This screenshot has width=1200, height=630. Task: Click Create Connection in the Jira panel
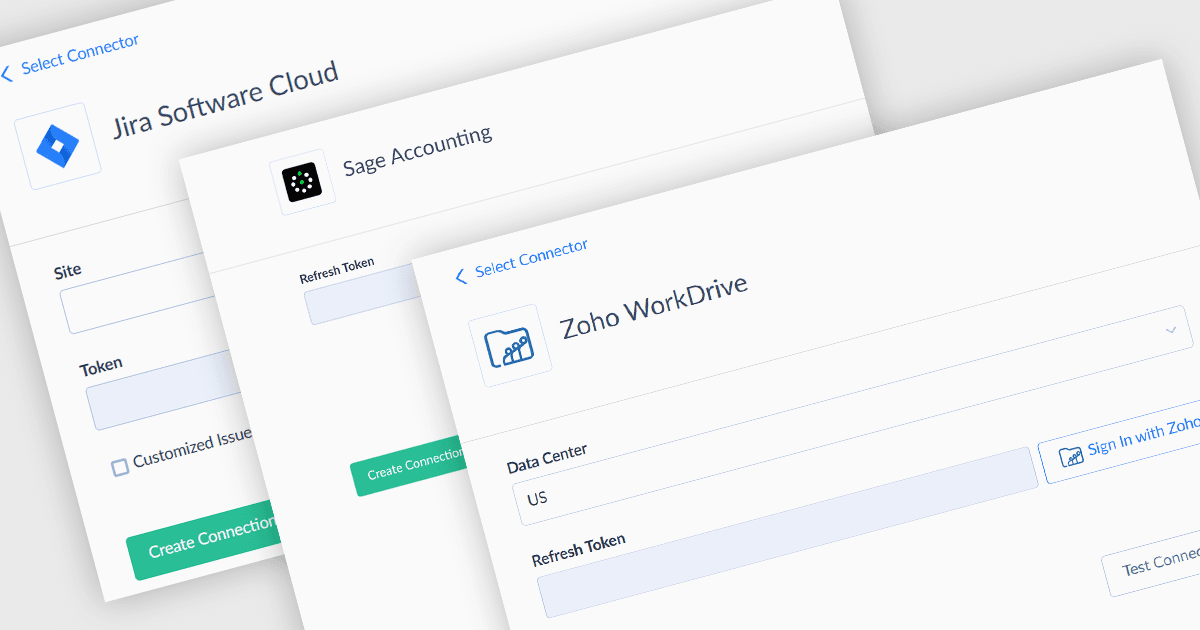(203, 538)
